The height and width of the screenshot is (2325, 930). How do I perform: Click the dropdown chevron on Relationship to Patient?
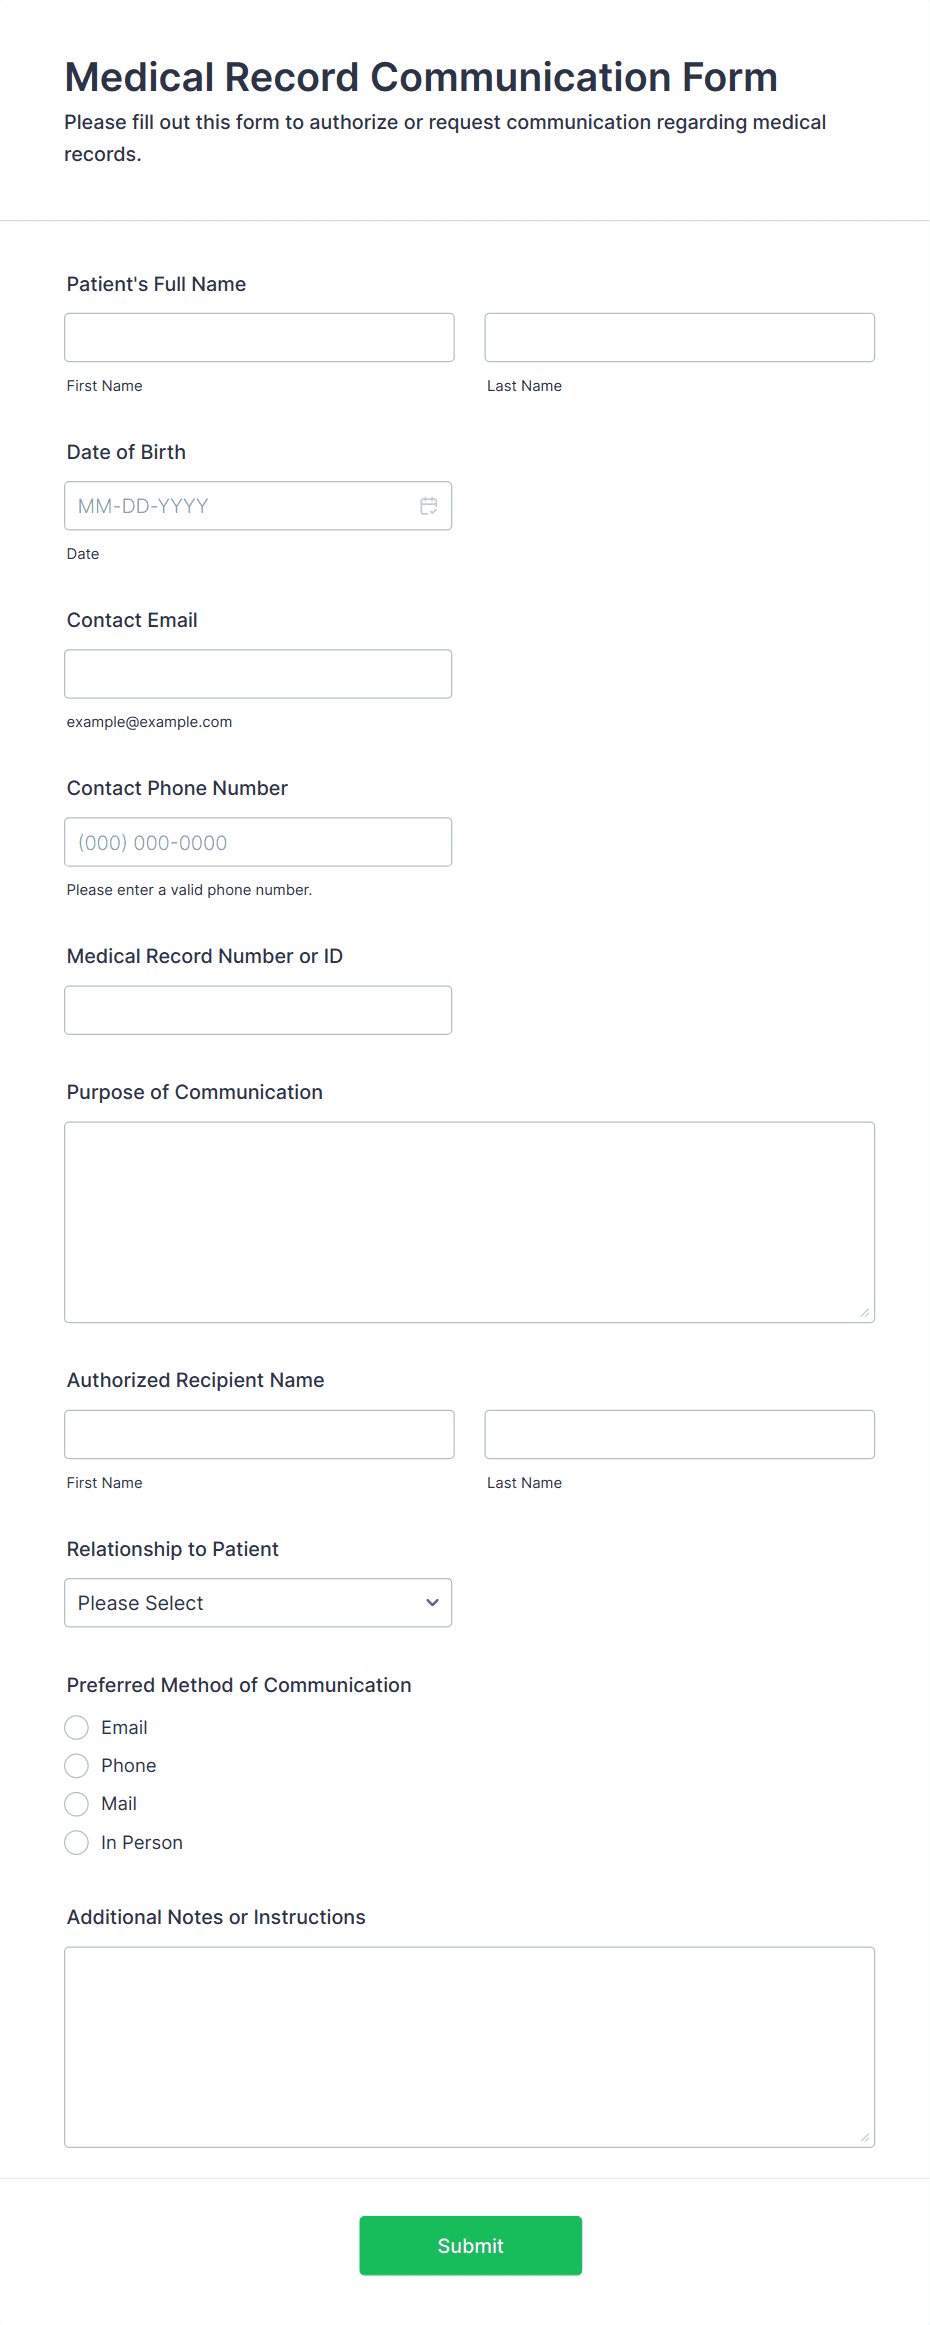tap(432, 1602)
